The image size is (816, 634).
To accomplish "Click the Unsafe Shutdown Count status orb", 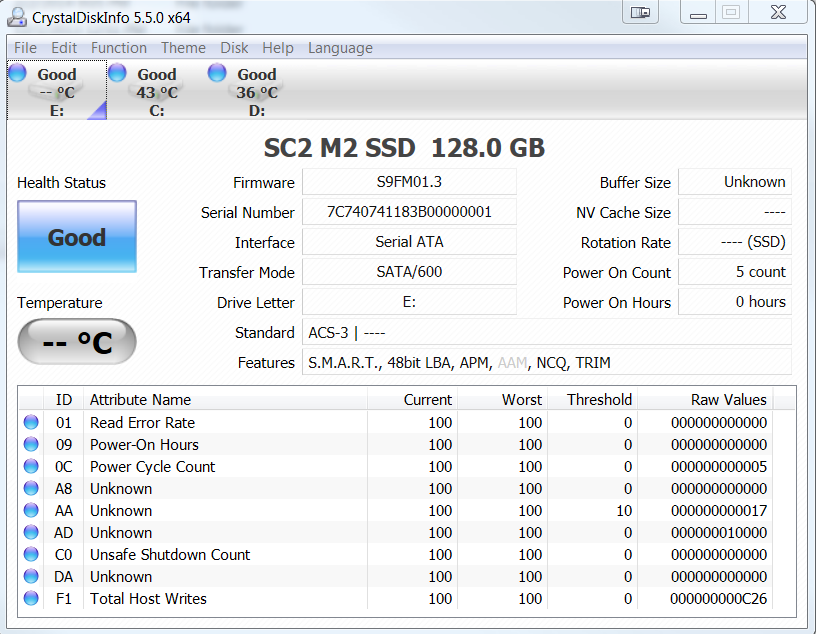I will [x=32, y=555].
